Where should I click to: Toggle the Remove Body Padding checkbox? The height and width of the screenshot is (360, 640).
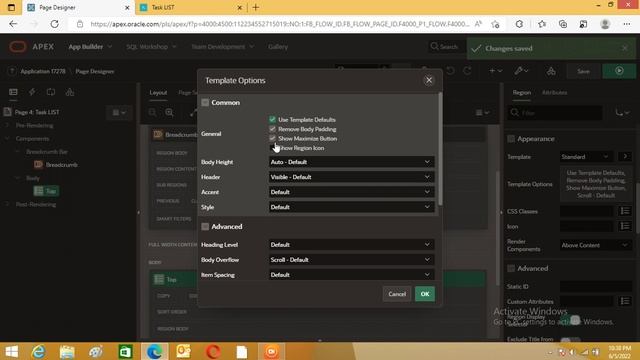coord(272,129)
